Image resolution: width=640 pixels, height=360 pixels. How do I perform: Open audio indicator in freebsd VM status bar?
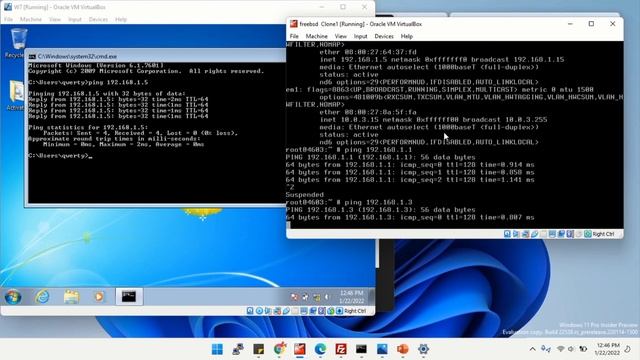coord(516,234)
